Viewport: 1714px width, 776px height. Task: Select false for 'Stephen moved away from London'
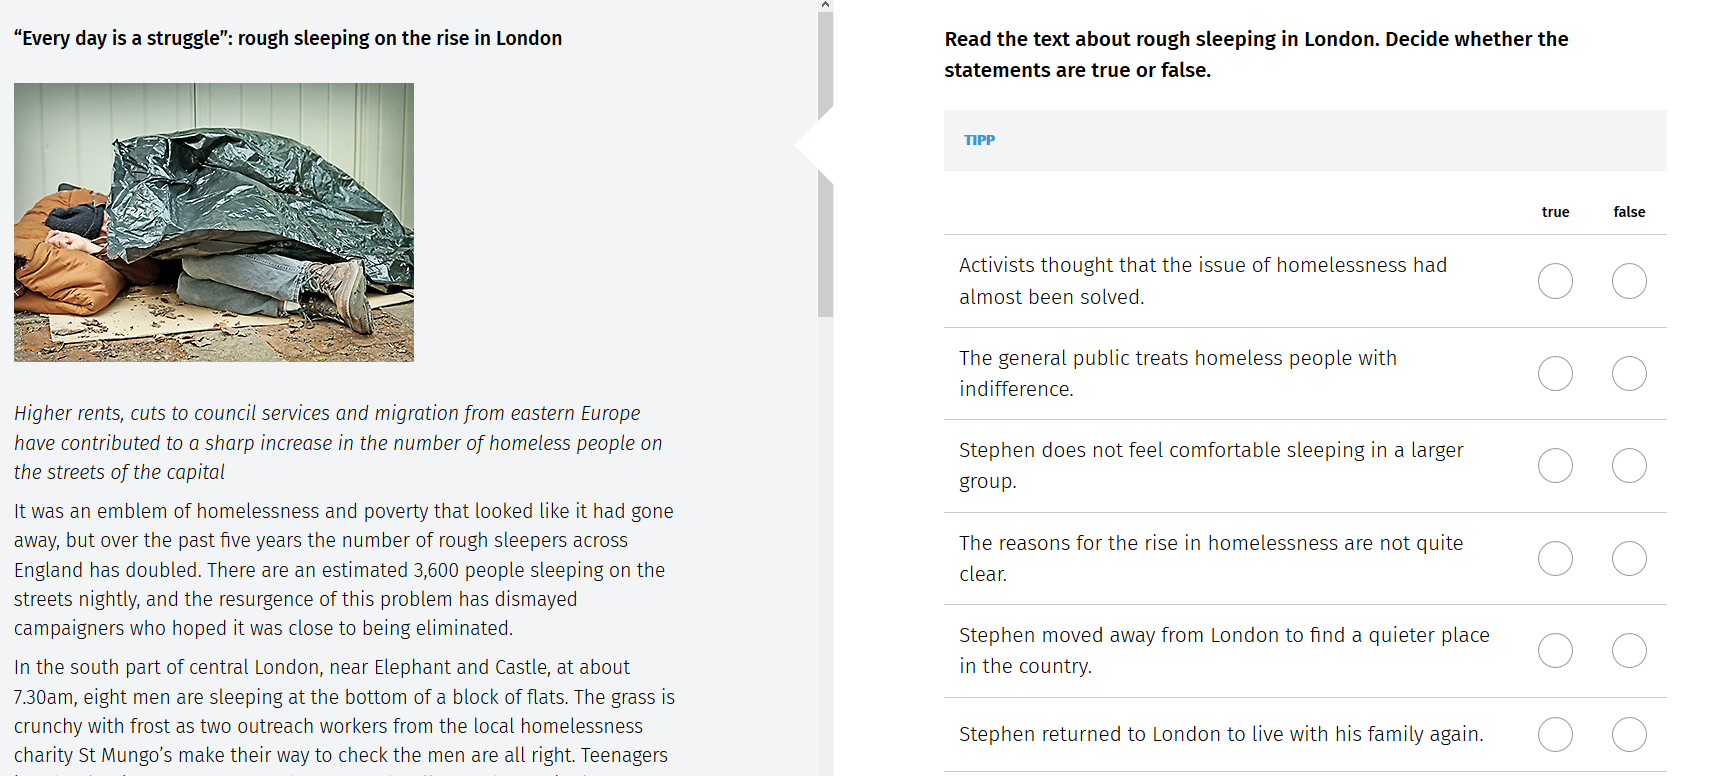click(1629, 651)
